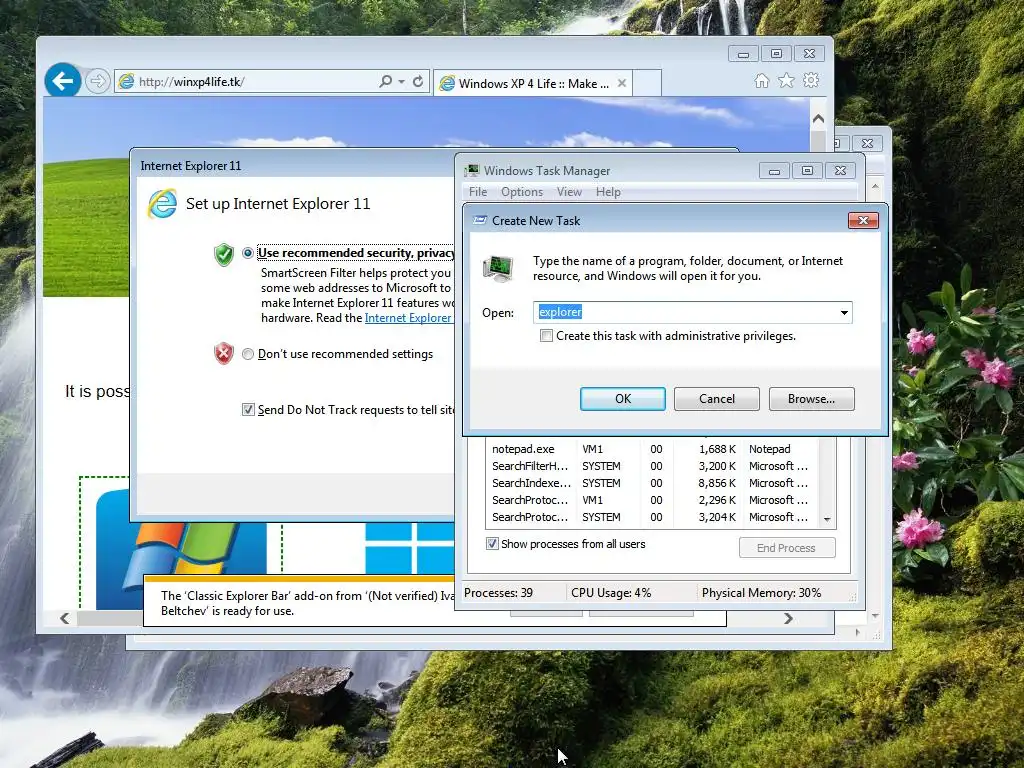Screen dimensions: 1024x768
Task: Open address bar autocomplete dropdown arrow
Action: tap(402, 82)
